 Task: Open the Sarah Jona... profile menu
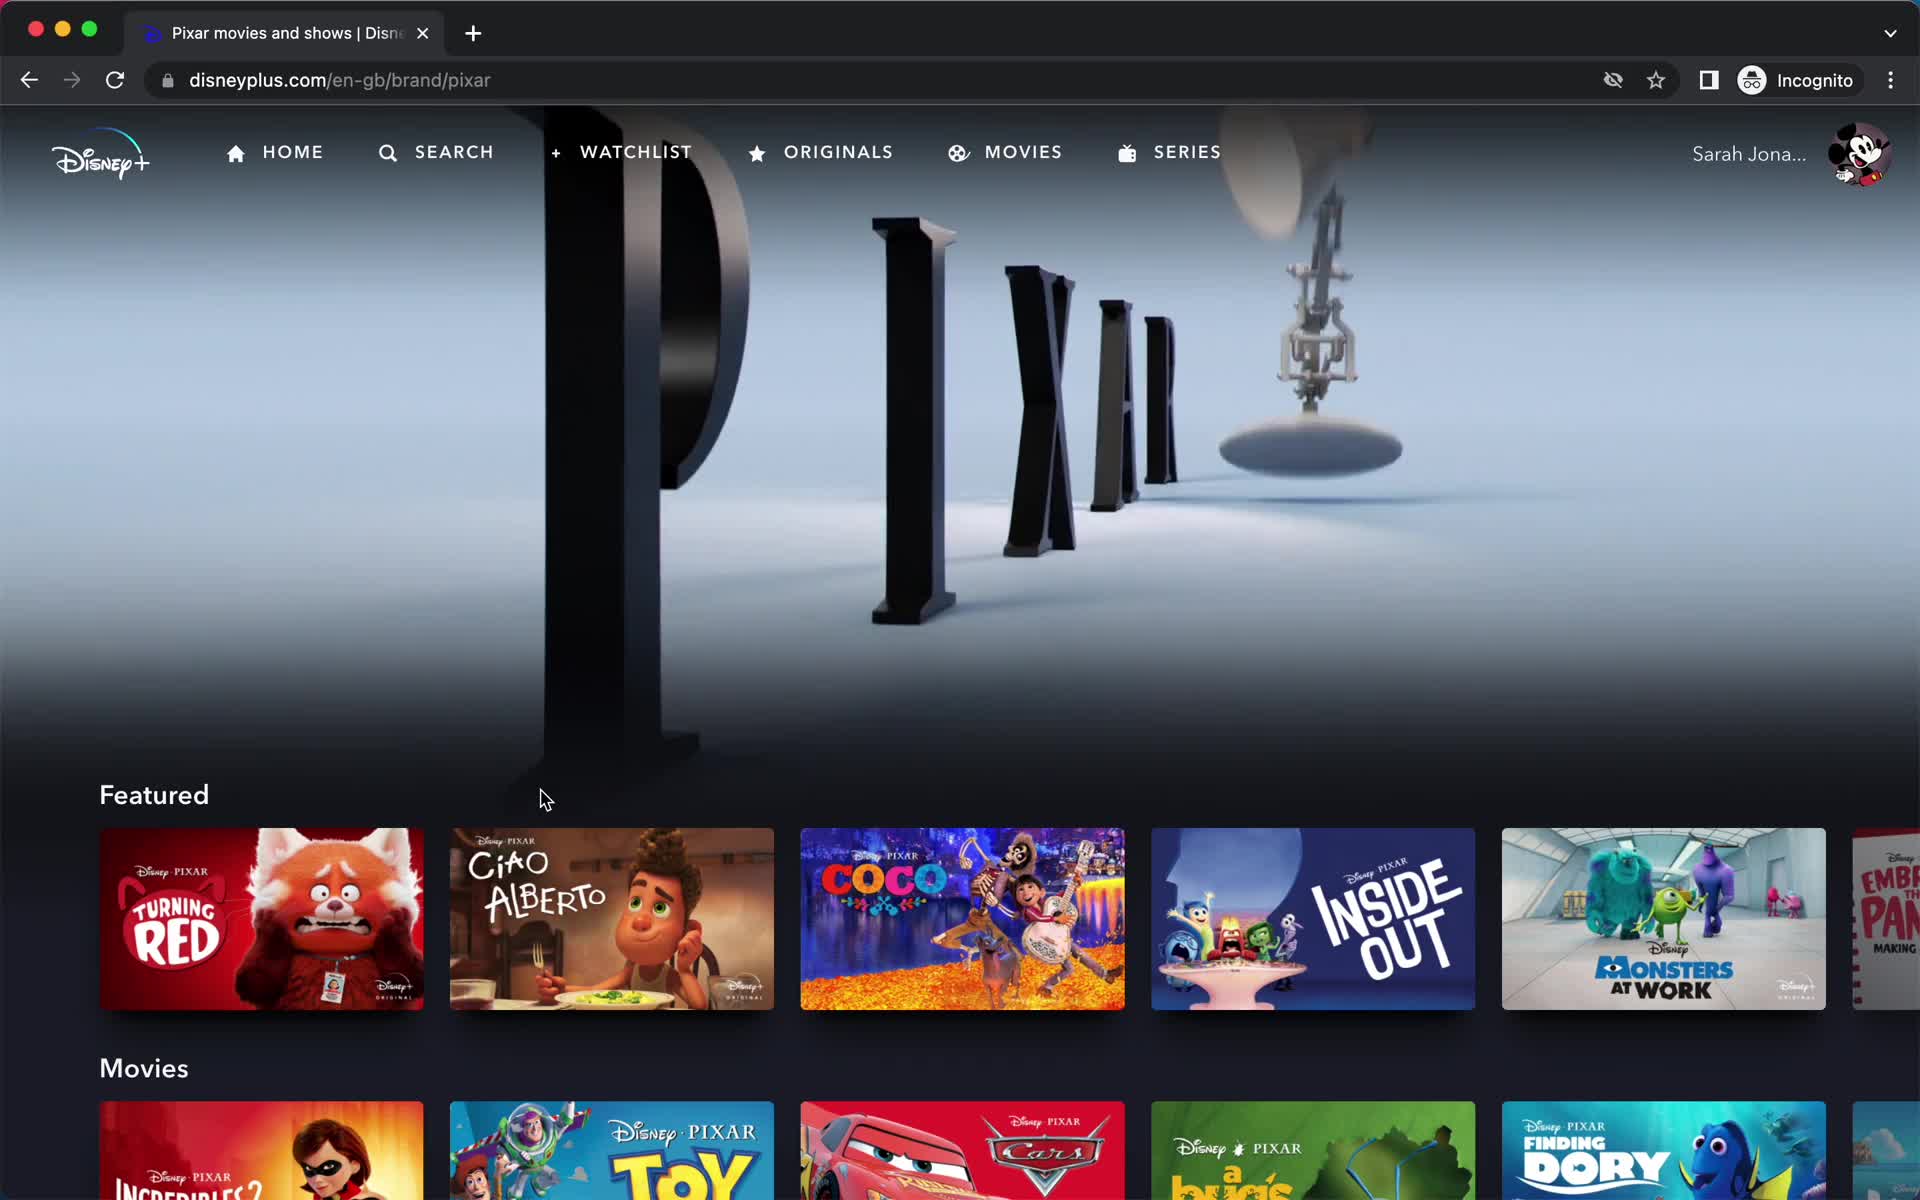1749,154
